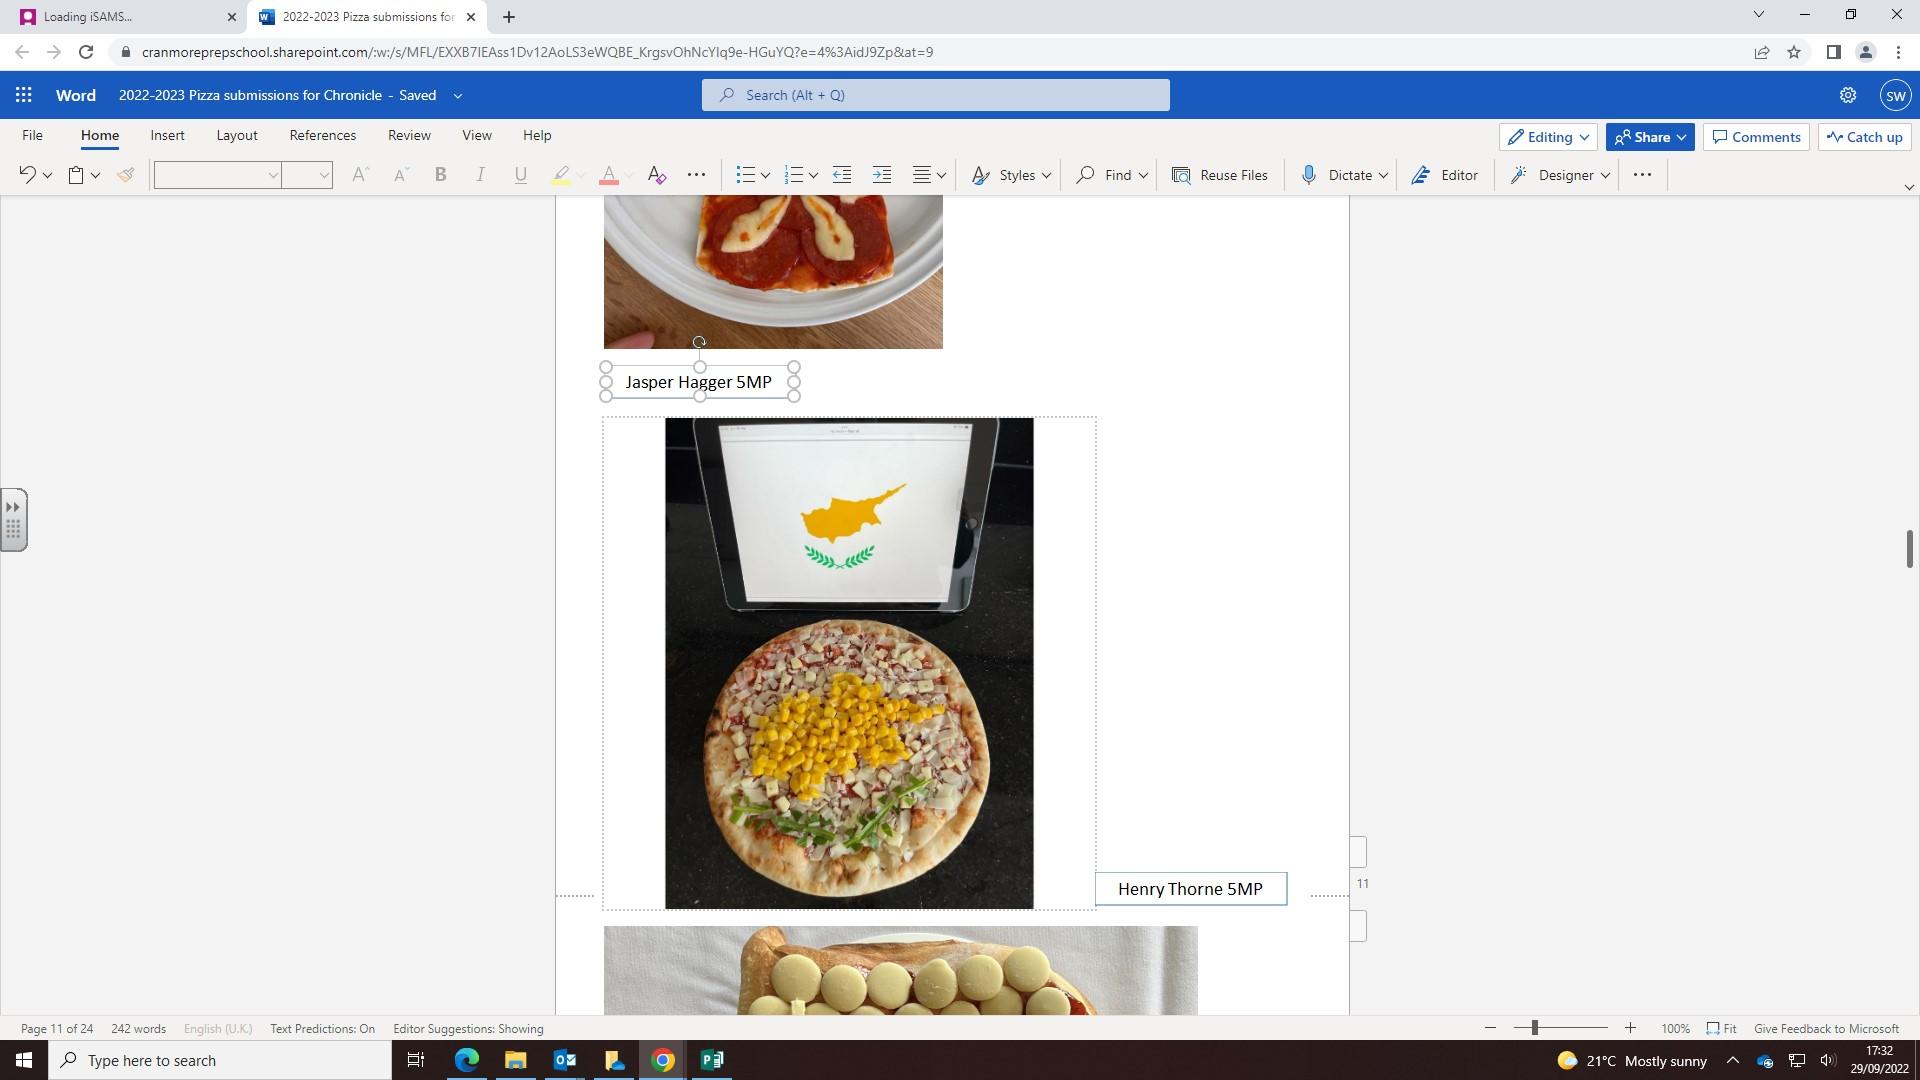This screenshot has width=1920, height=1080.
Task: Click the Comments button
Action: click(1756, 137)
